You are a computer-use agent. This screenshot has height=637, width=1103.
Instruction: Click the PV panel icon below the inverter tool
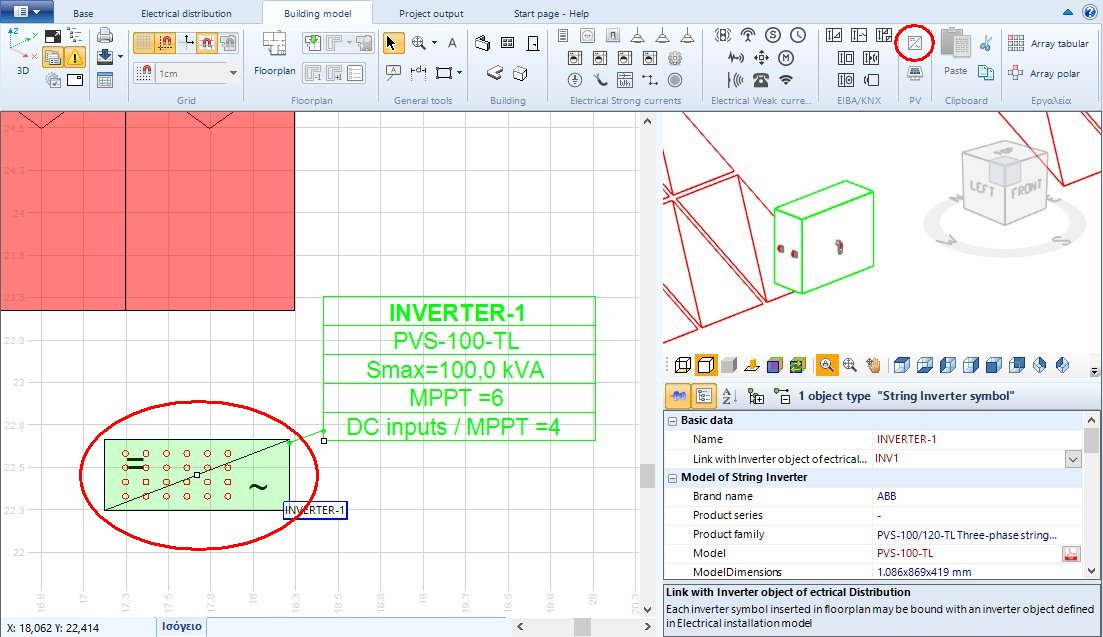click(x=914, y=72)
